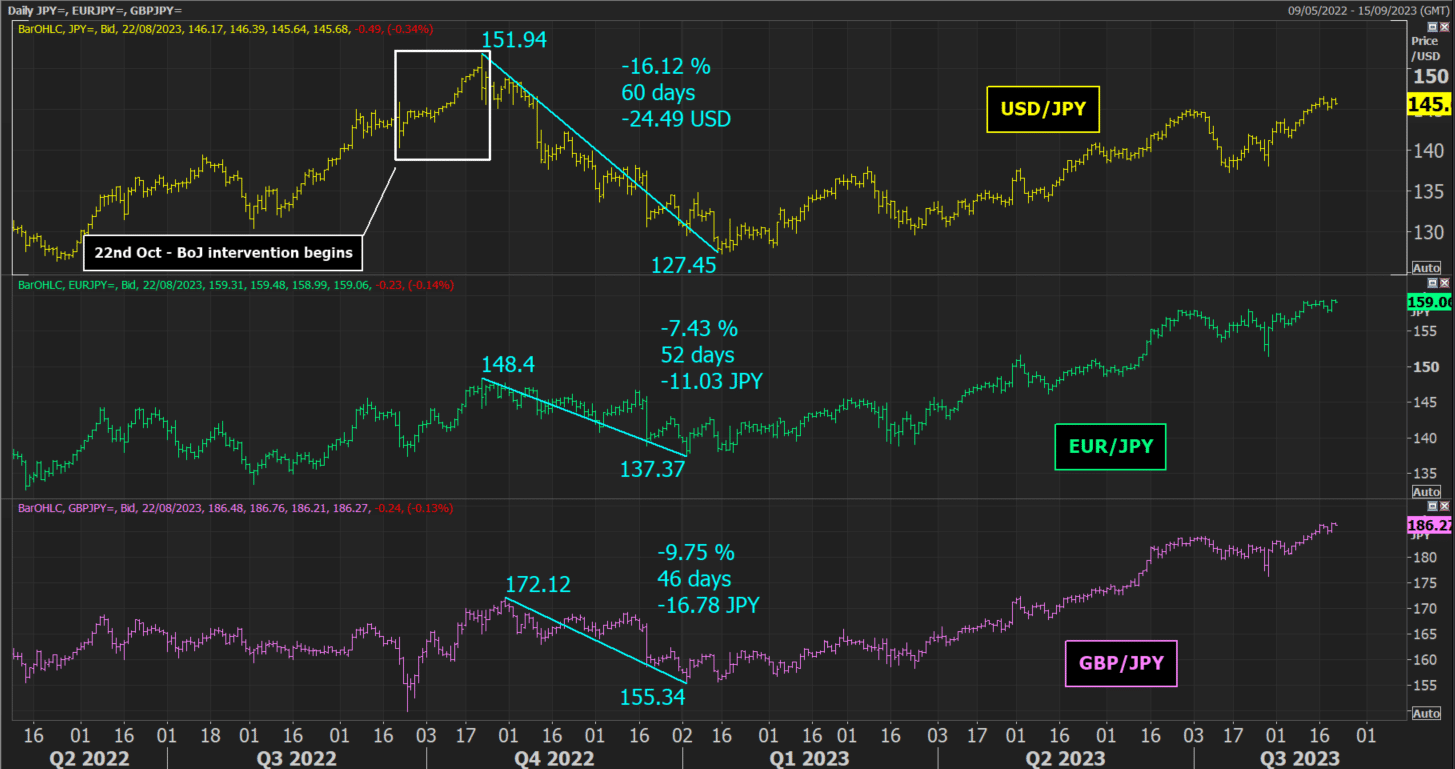Select the BoJ intervention annotation box
The image size is (1455, 769).
224,252
